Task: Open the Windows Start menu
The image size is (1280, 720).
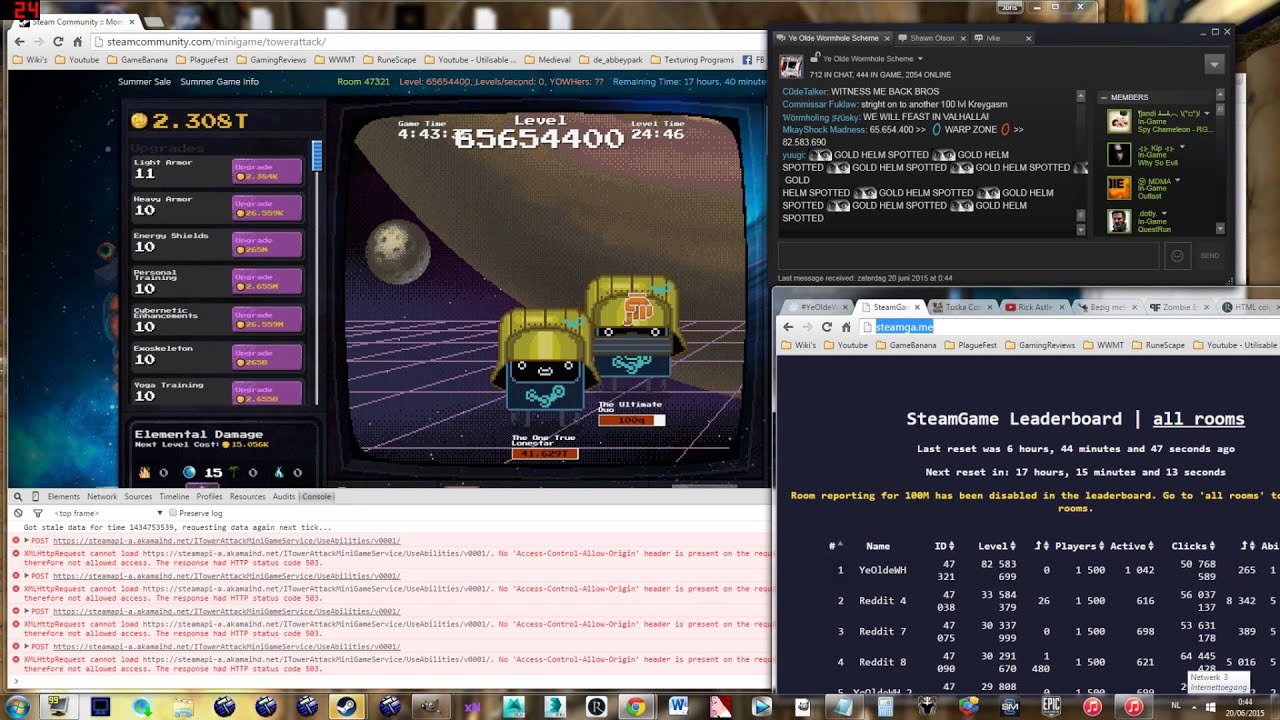Action: (x=17, y=706)
